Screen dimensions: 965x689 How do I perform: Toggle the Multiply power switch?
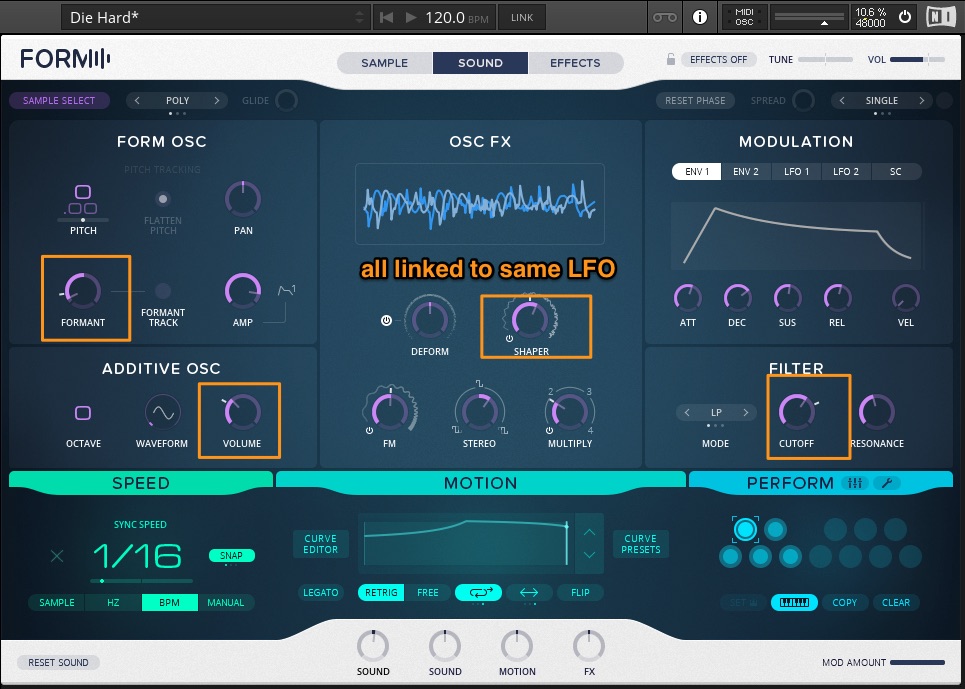[x=549, y=431]
